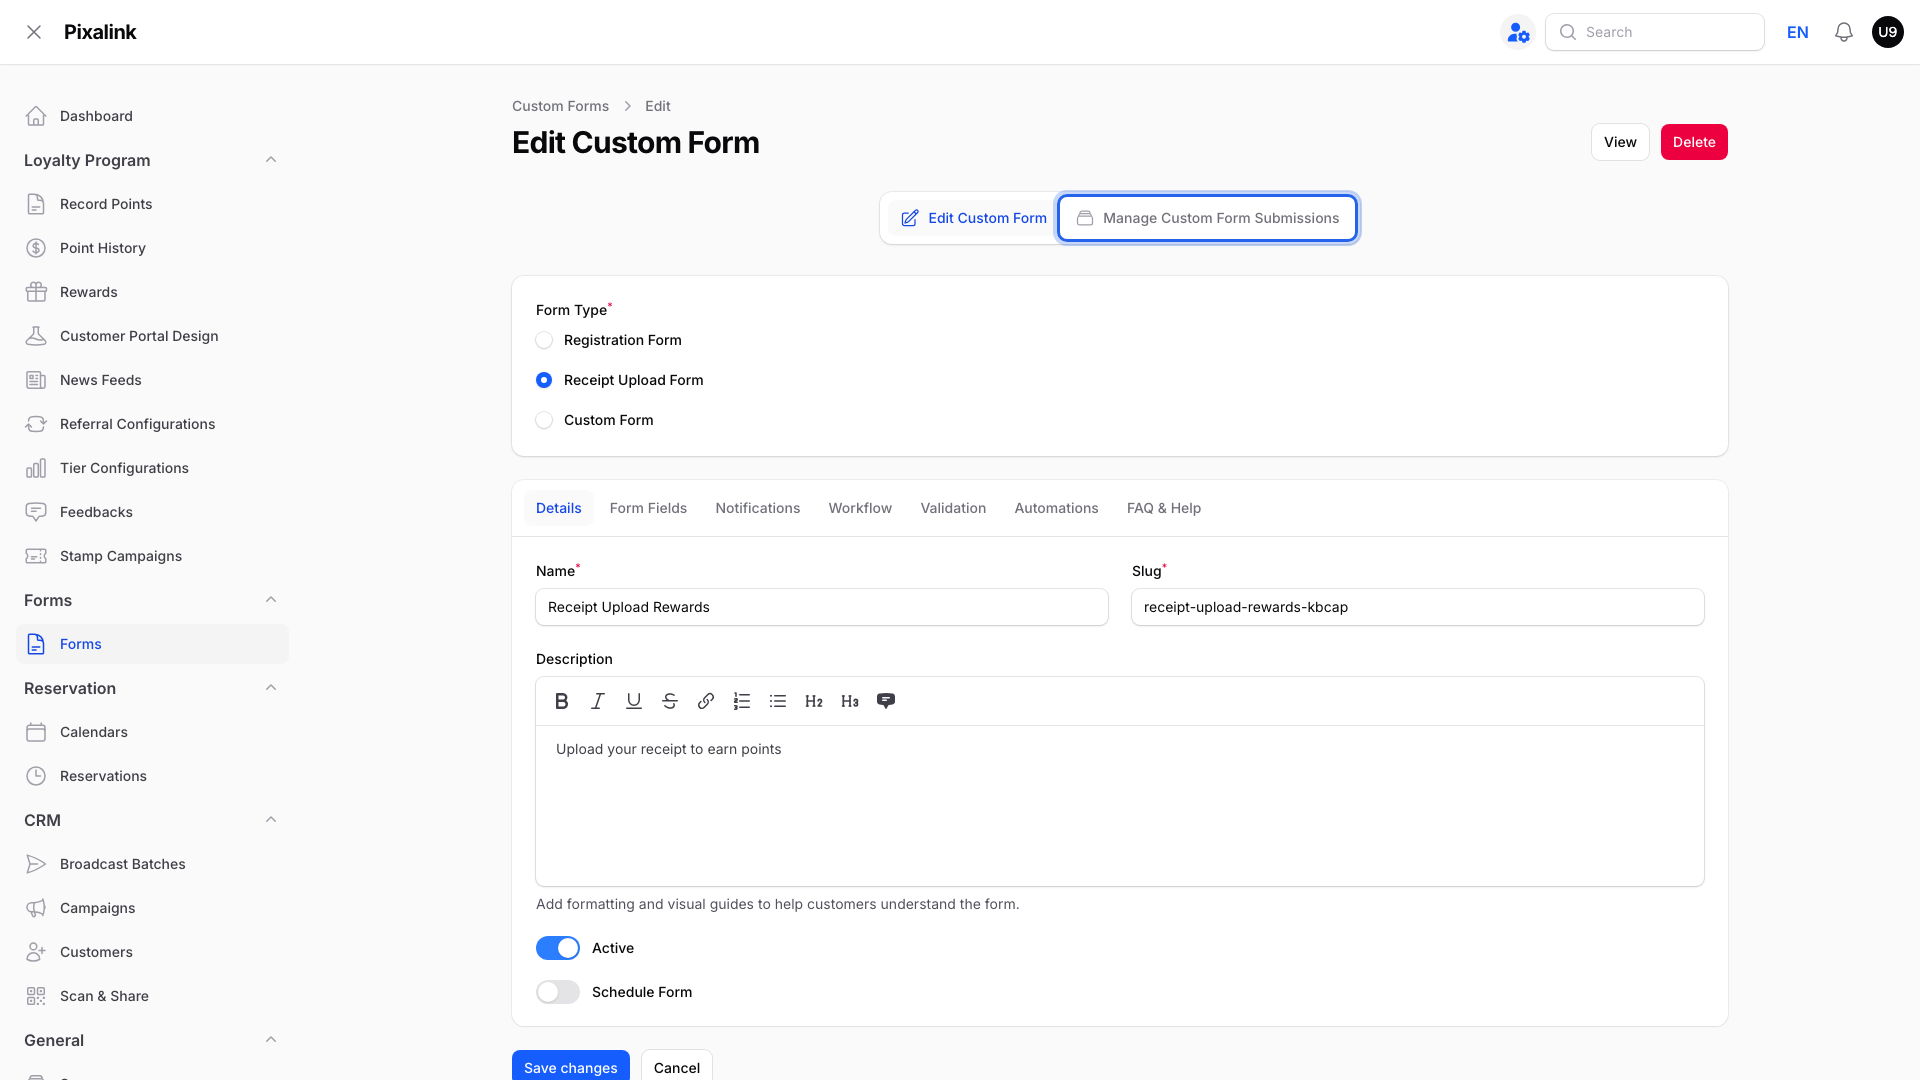1920x1080 pixels.
Task: Switch to the Workflow tab
Action: (860, 508)
